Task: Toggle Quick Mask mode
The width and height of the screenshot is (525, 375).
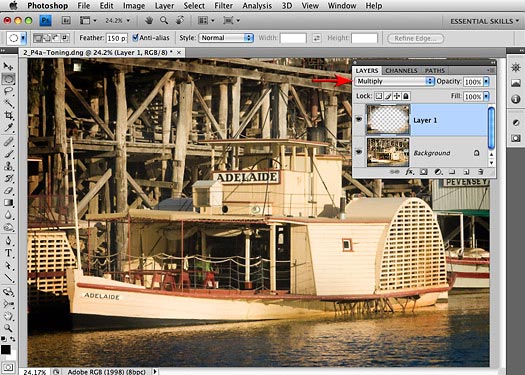Action: [8, 367]
